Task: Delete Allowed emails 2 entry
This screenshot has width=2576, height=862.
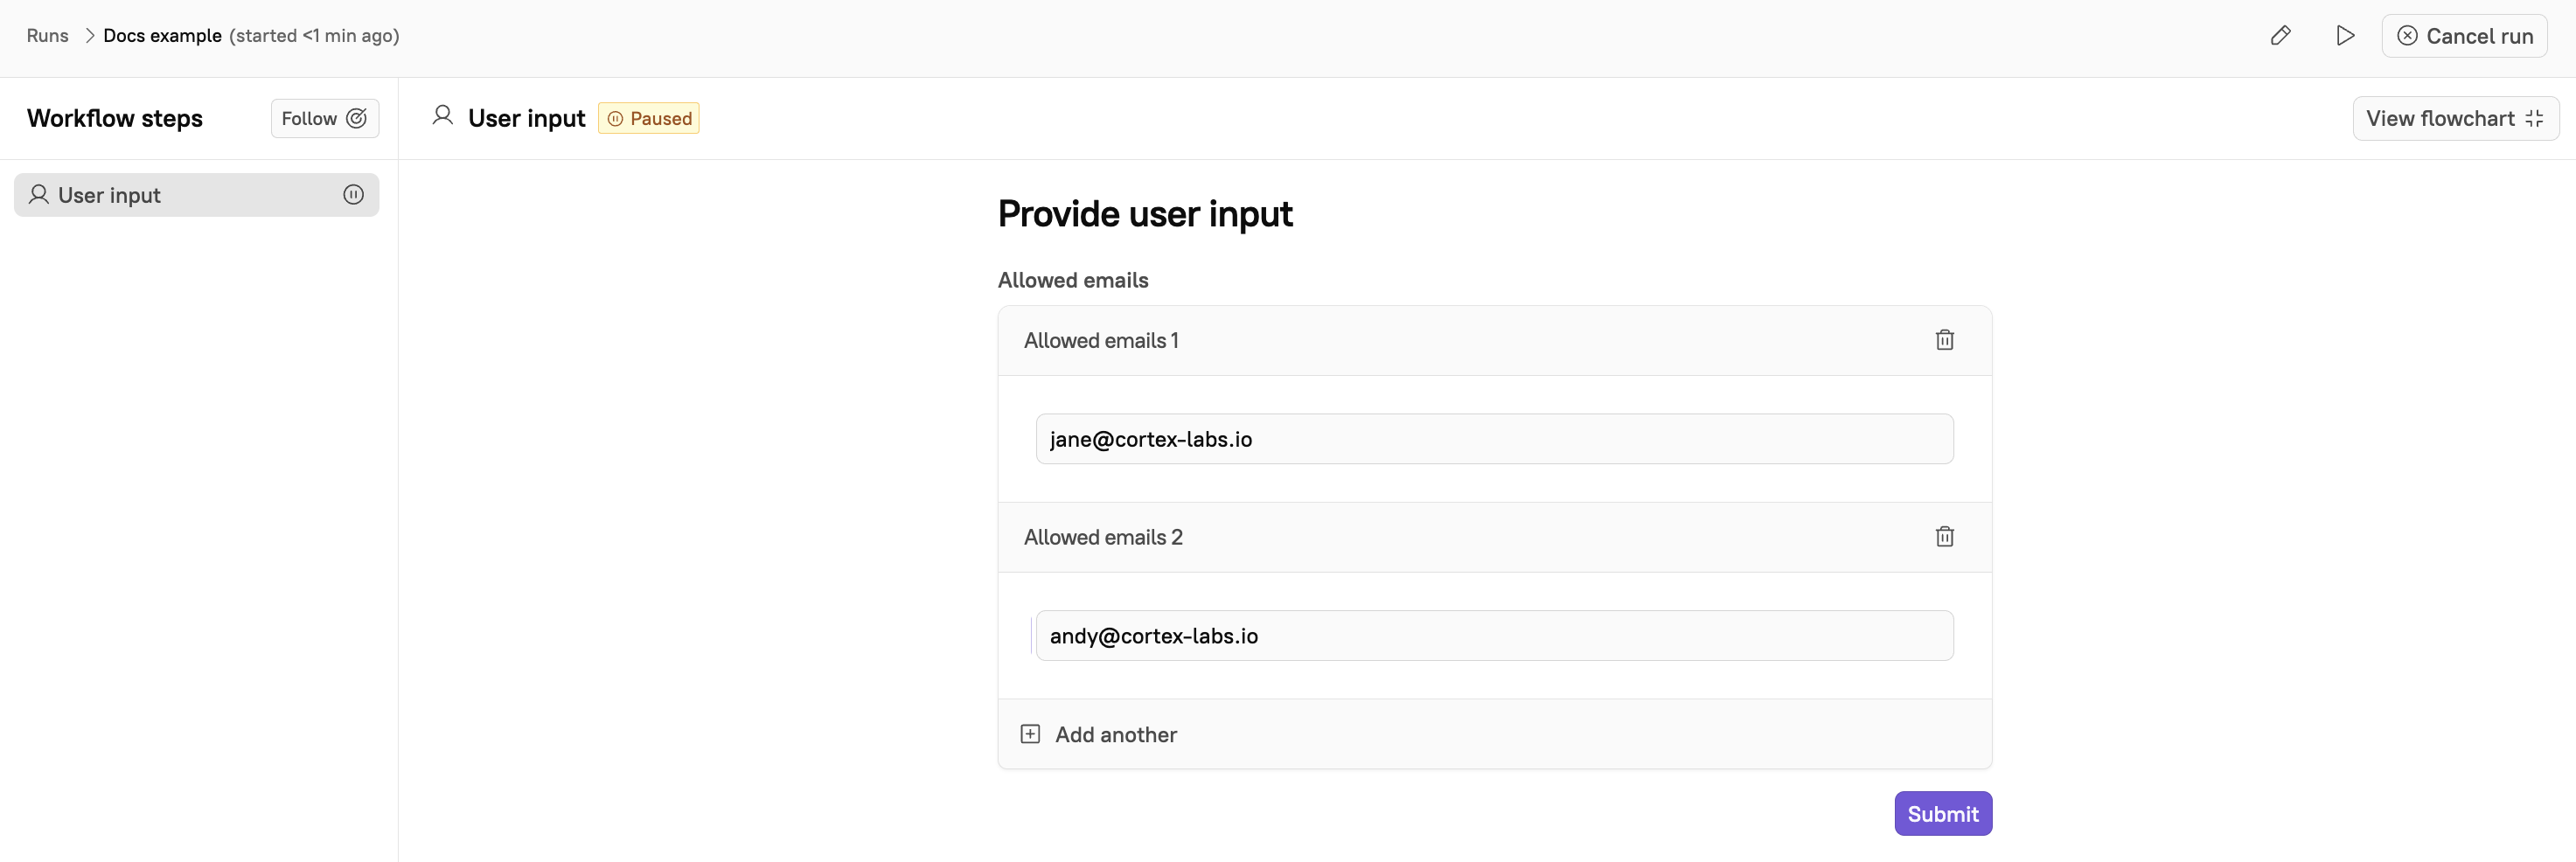Action: pos(1944,537)
